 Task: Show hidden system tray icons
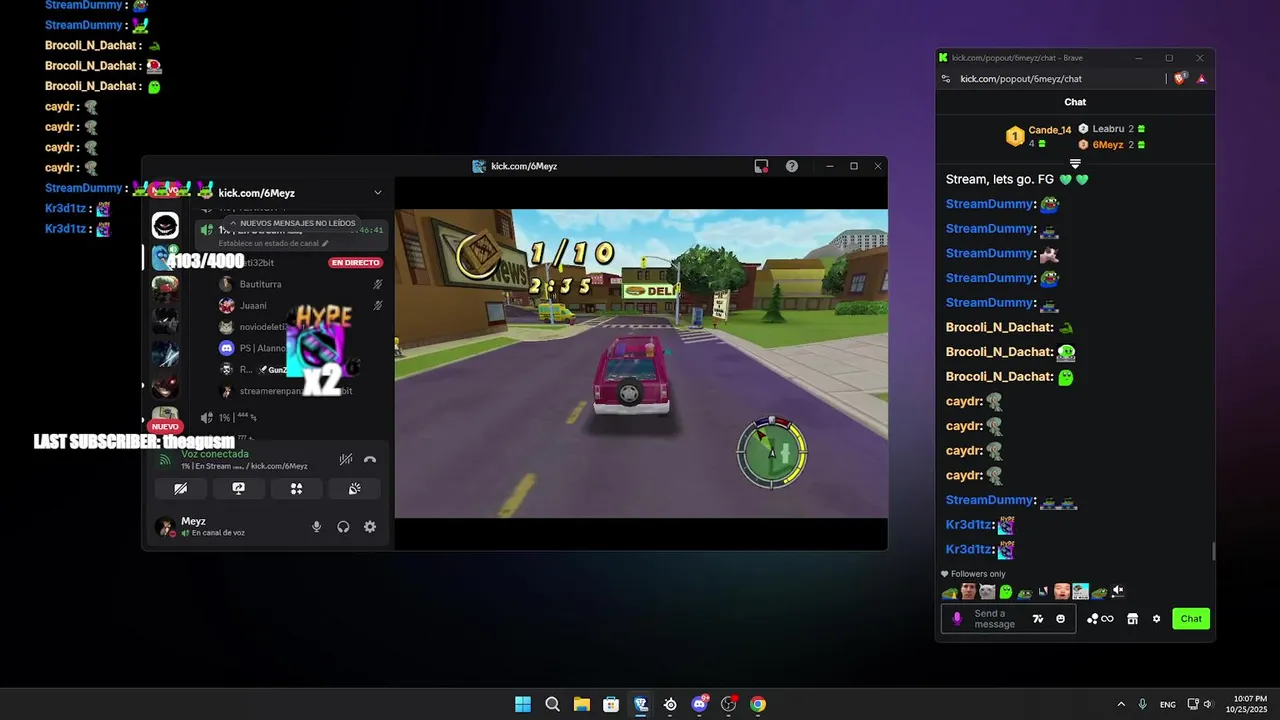click(x=1121, y=704)
